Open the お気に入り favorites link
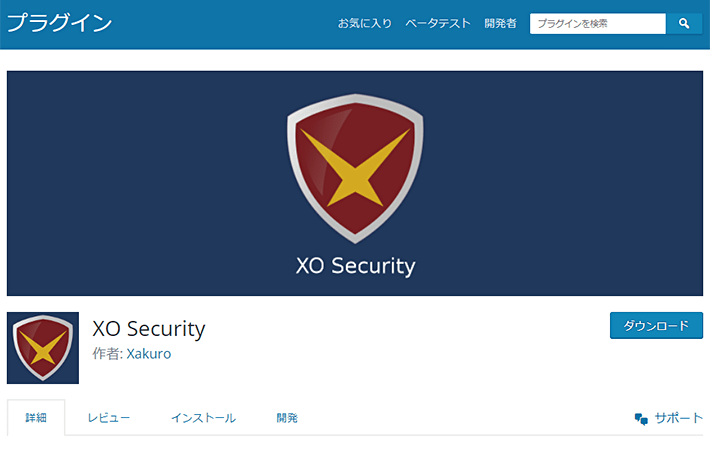The width and height of the screenshot is (710, 463). [365, 23]
